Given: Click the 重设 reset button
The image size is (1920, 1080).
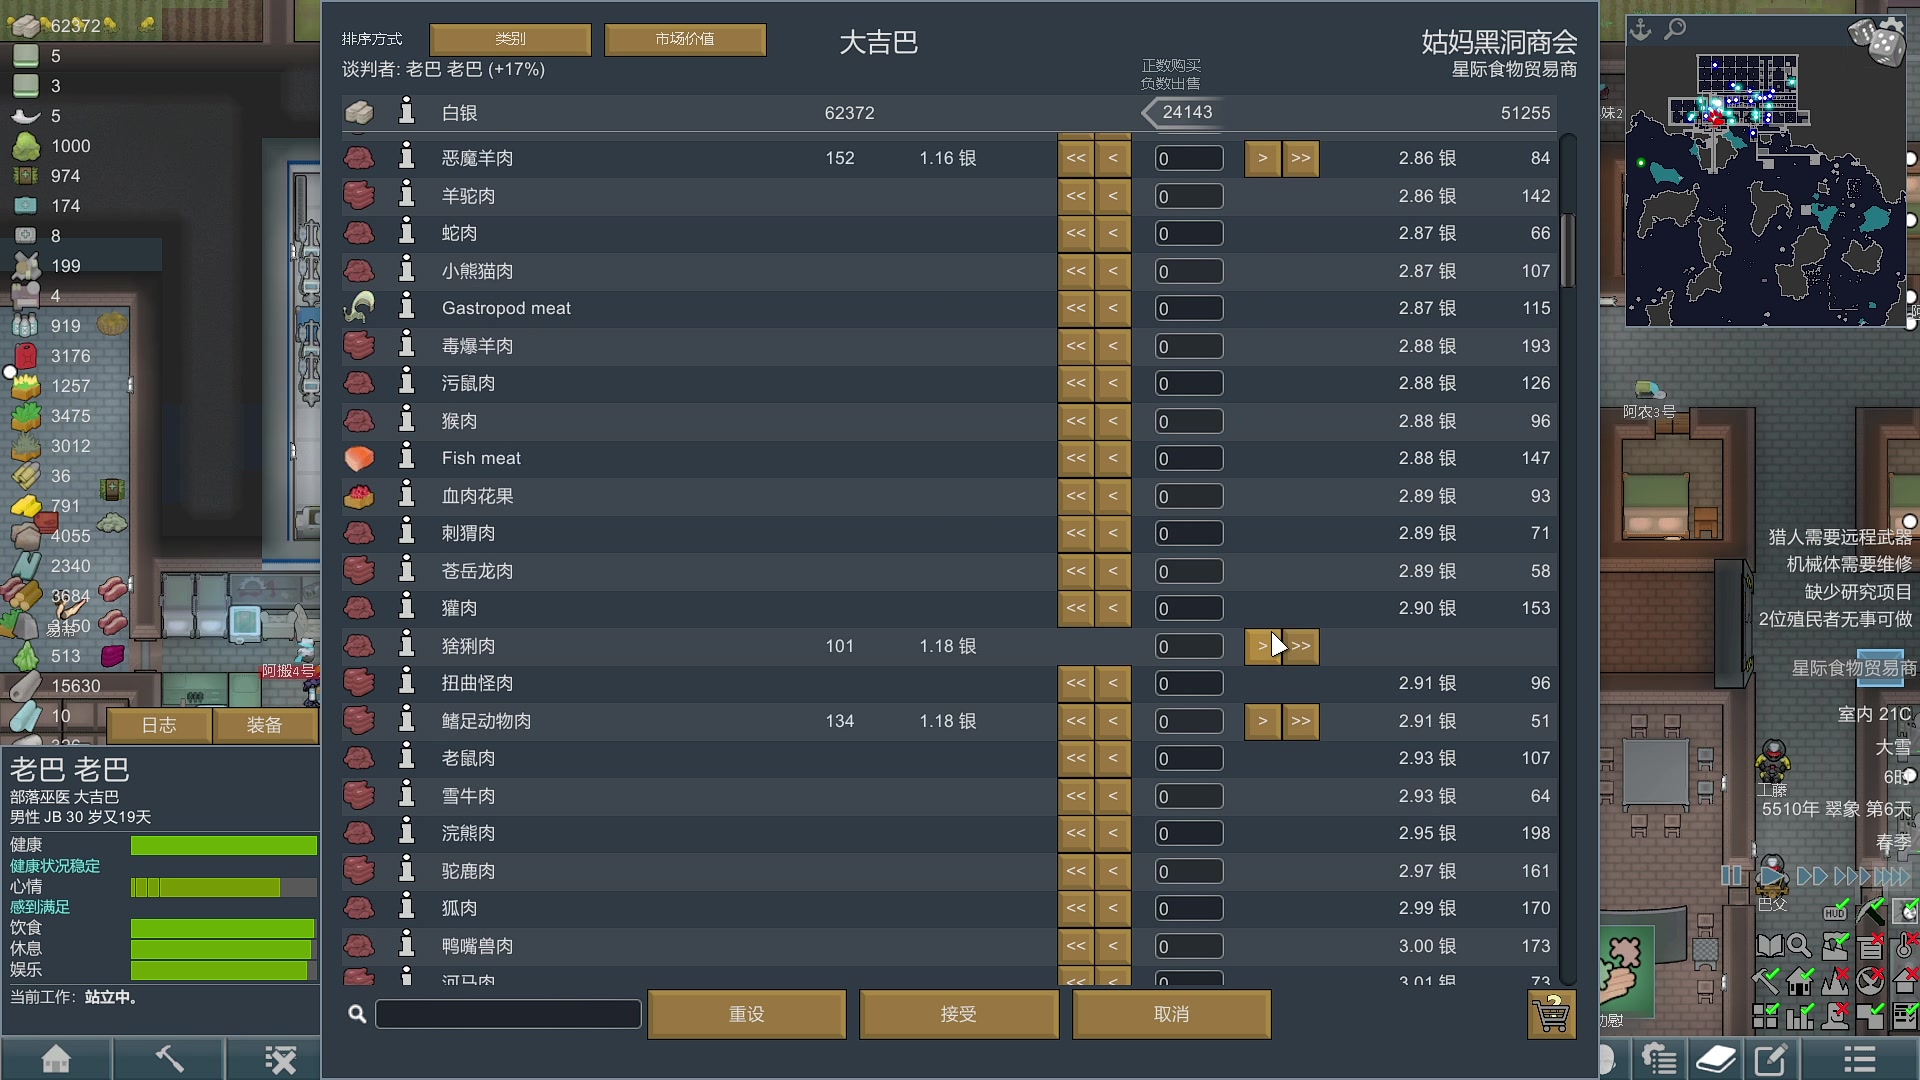Looking at the screenshot, I should pos(746,1013).
